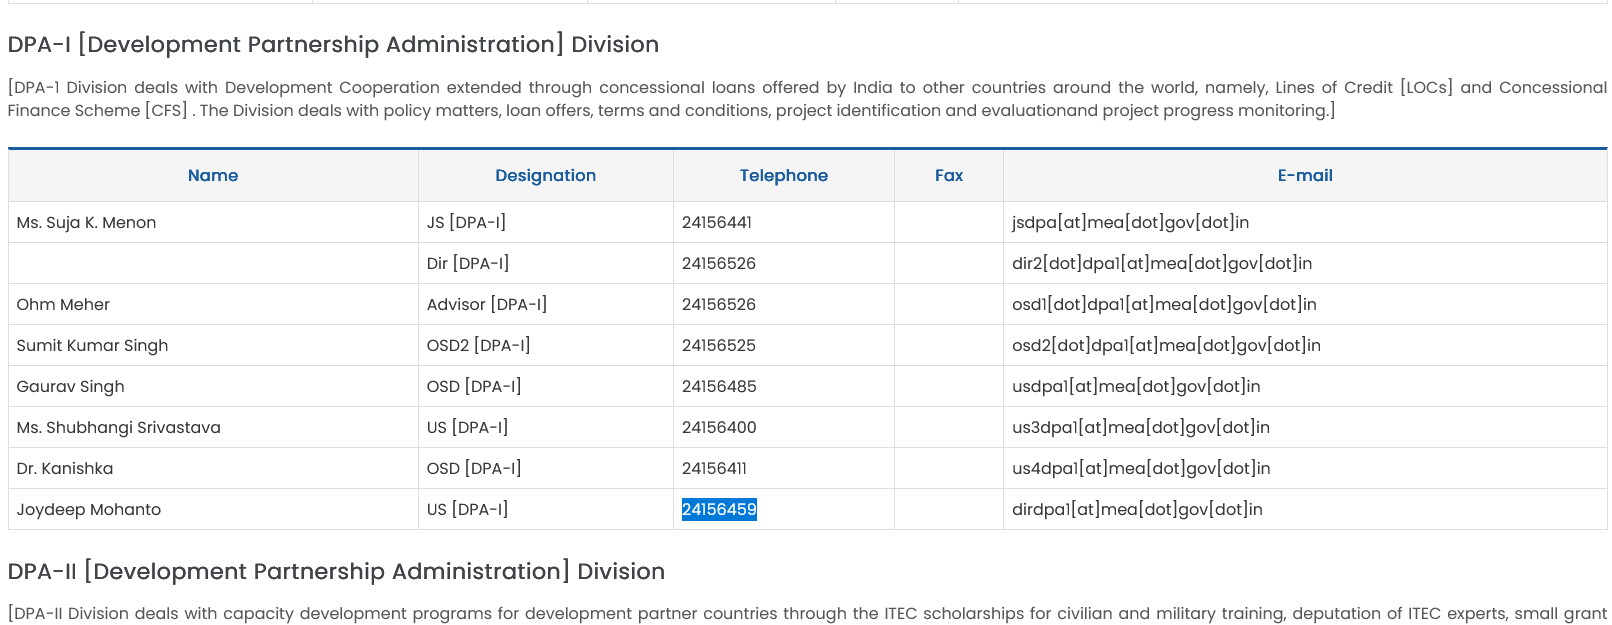Viewport: 1612px width, 625px height.
Task: Click the Name column header
Action: 213,176
